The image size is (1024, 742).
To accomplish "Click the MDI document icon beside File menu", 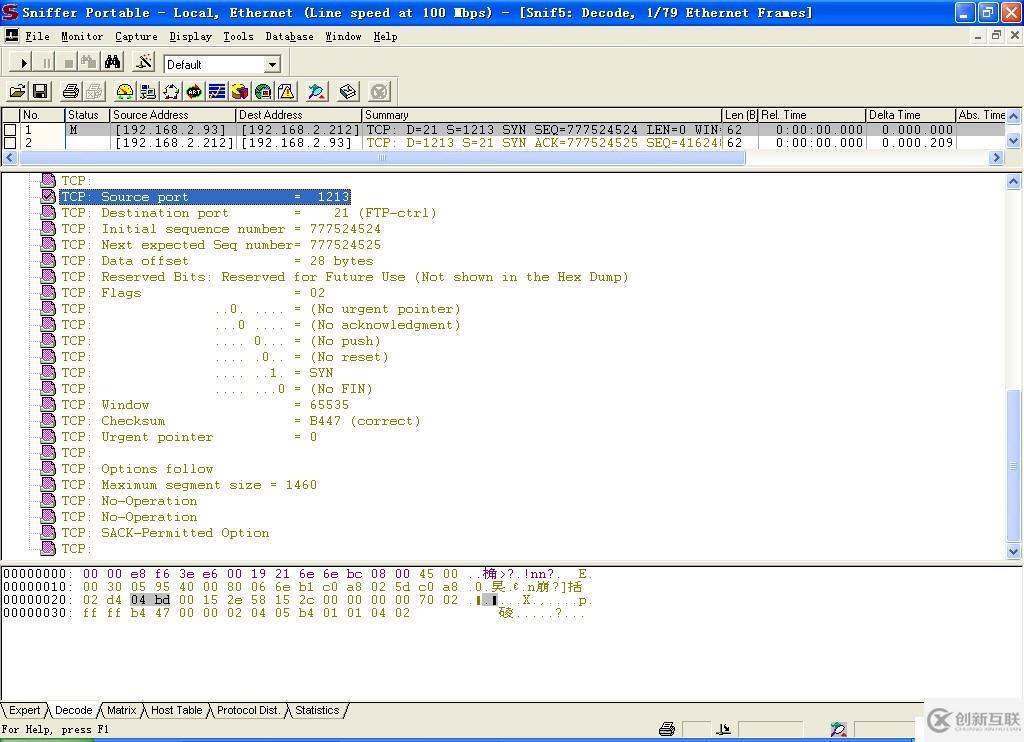I will (x=12, y=36).
